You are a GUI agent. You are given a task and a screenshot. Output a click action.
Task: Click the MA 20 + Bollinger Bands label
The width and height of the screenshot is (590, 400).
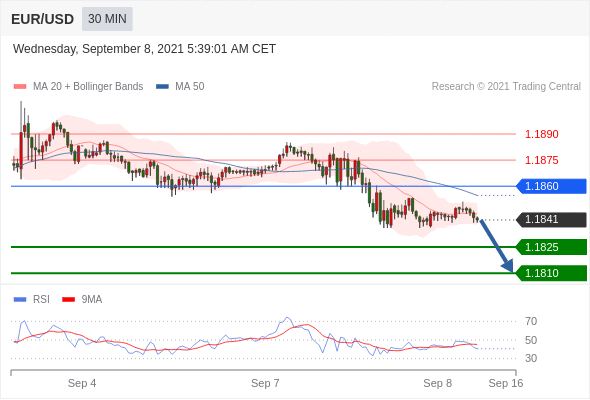(x=88, y=87)
